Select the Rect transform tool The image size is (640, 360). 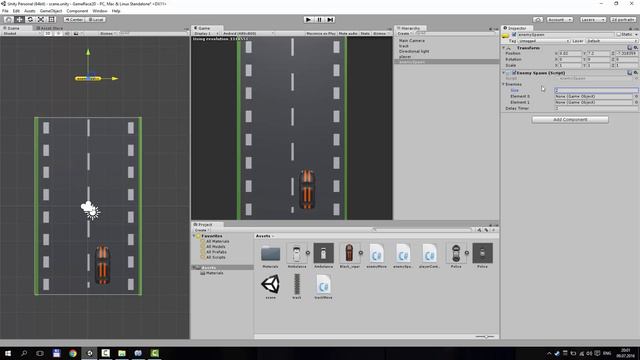point(52,20)
